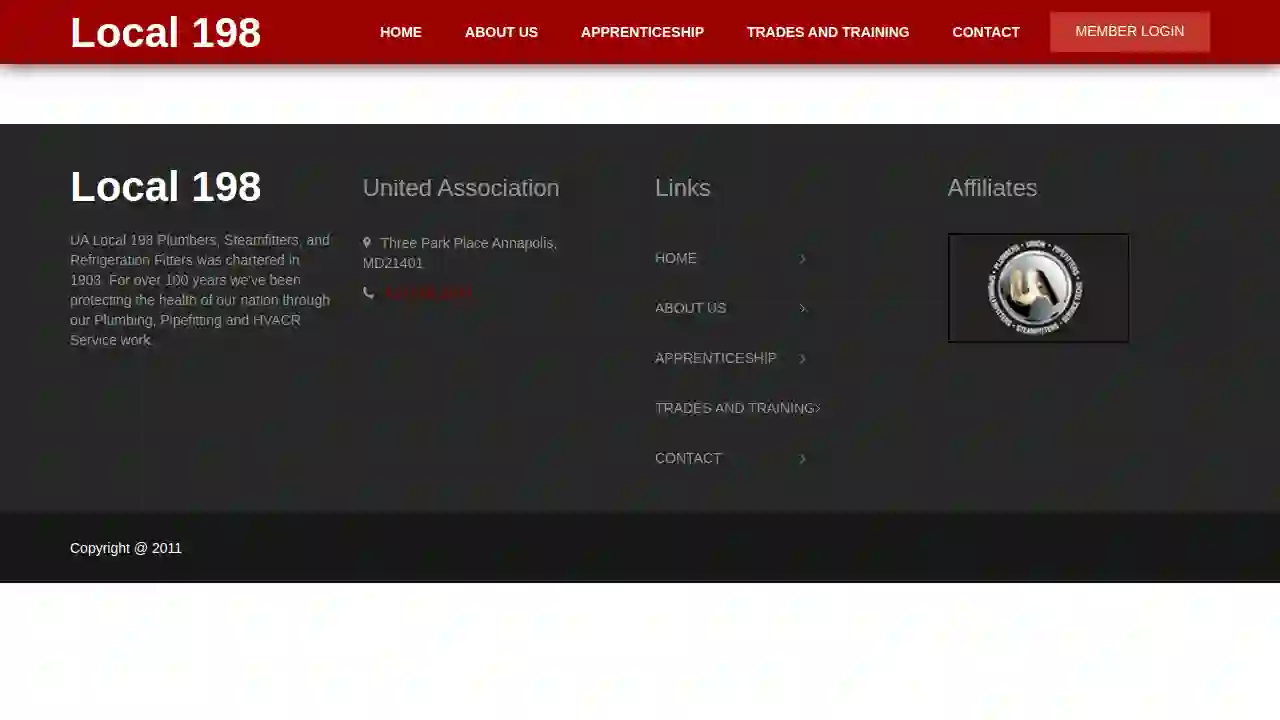
Task: Click the Links heading
Action: [683, 188]
